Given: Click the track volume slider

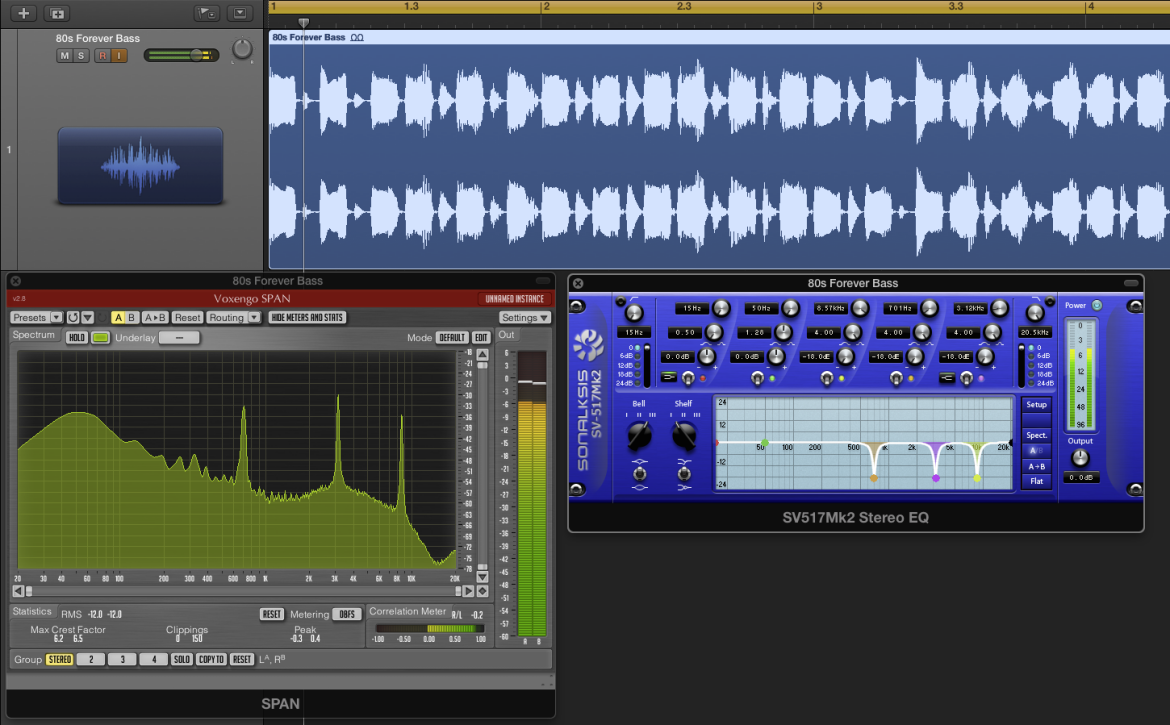Looking at the screenshot, I should coord(181,55).
